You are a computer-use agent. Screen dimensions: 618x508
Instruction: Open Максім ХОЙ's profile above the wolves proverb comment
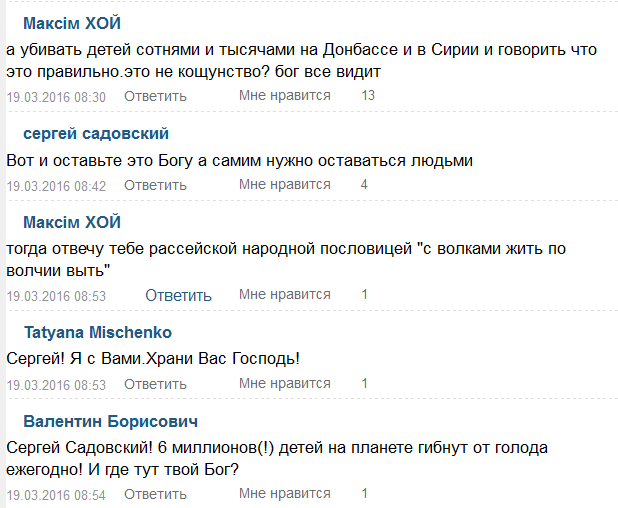pos(72,221)
